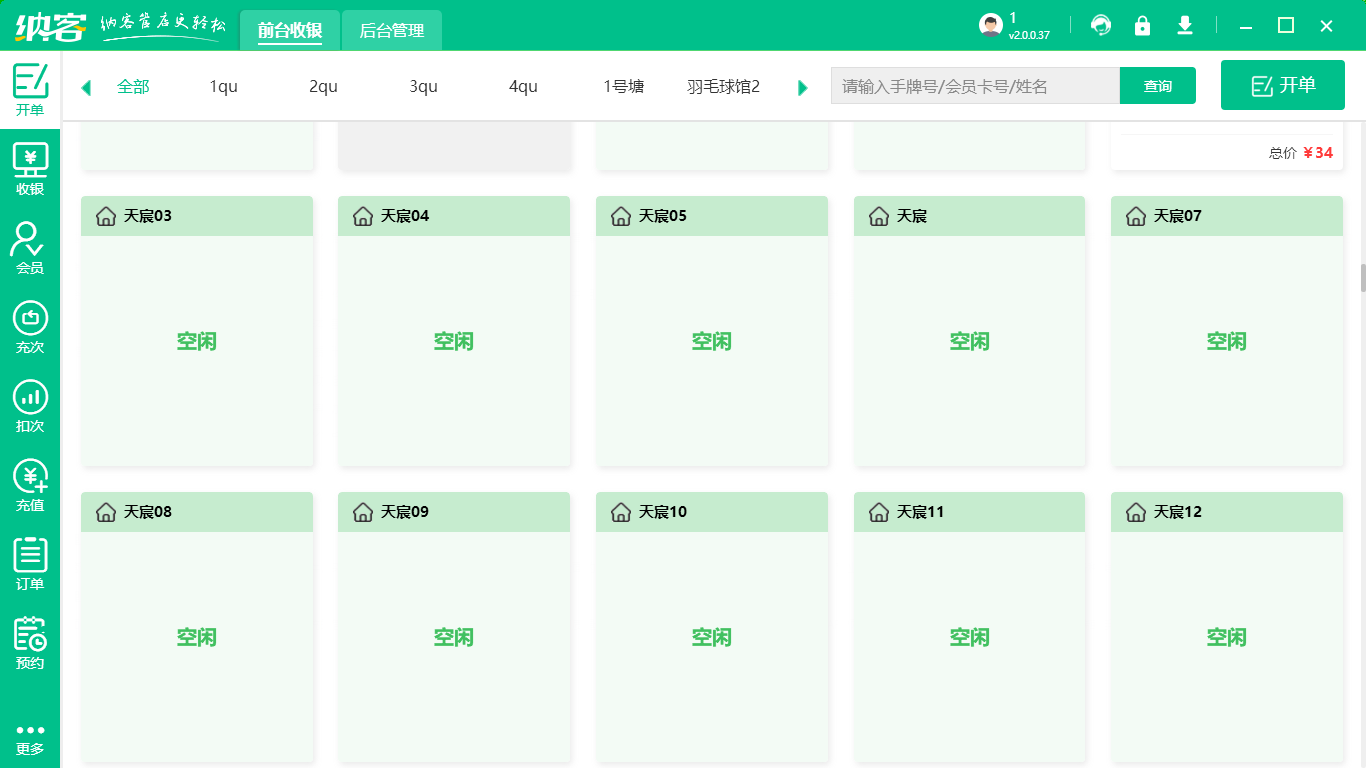This screenshot has width=1366, height=768.
Task: Open the 订单 orders icon
Action: point(30,564)
